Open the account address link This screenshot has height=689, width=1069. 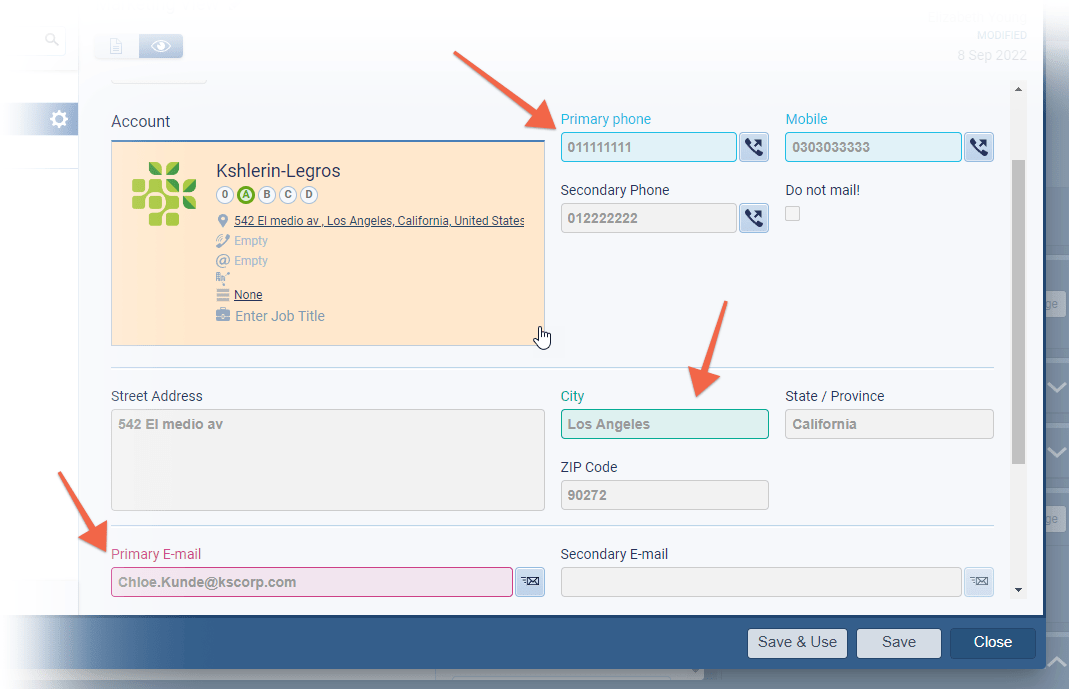[379, 221]
